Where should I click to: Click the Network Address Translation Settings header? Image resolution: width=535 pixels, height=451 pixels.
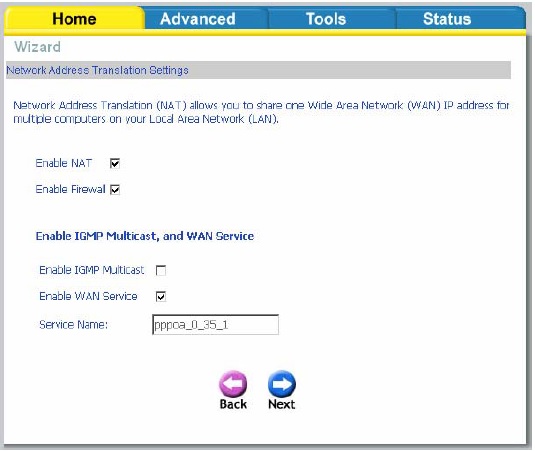(98, 70)
